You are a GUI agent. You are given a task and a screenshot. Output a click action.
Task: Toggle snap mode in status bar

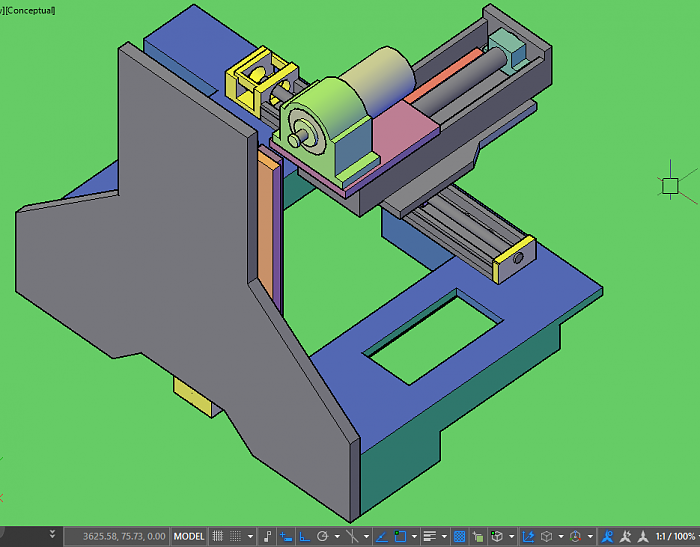(x=235, y=536)
